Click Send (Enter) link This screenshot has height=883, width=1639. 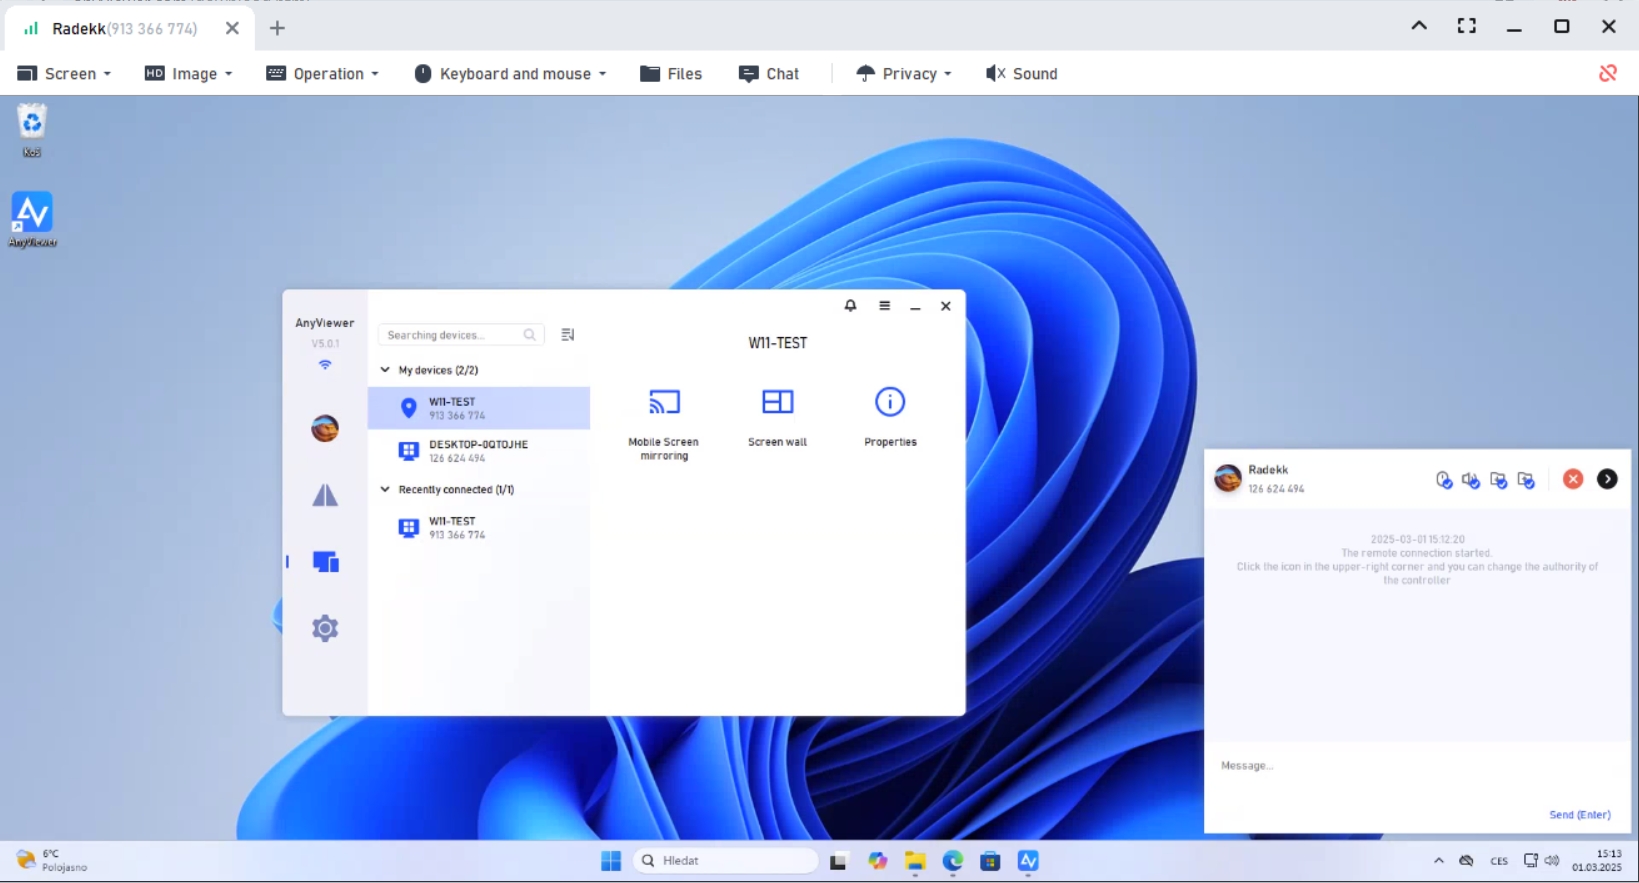click(x=1580, y=815)
